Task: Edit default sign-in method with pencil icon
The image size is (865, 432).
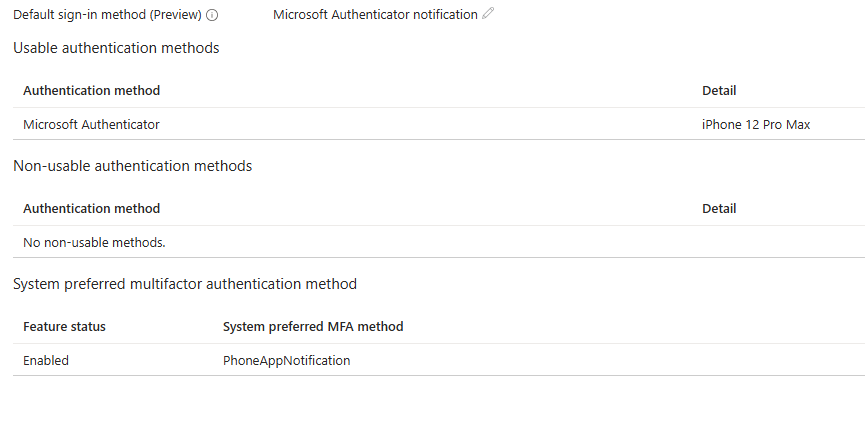Action: [x=488, y=14]
